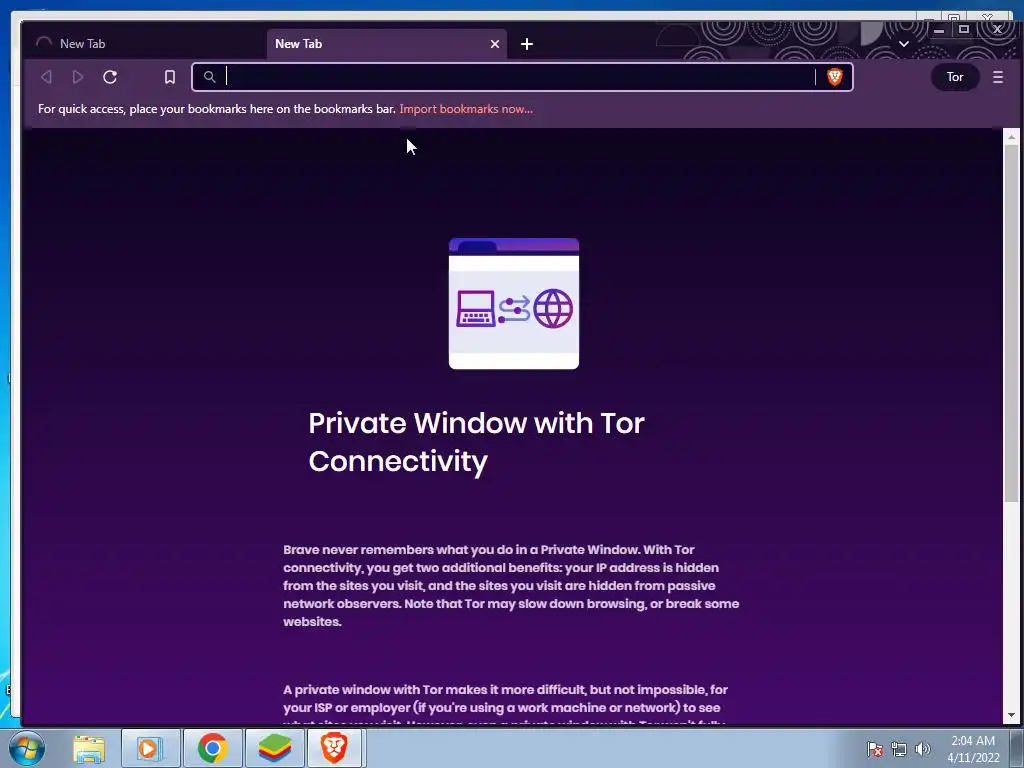Click the scrollbar down arrow
1024x768 pixels.
click(x=1012, y=716)
